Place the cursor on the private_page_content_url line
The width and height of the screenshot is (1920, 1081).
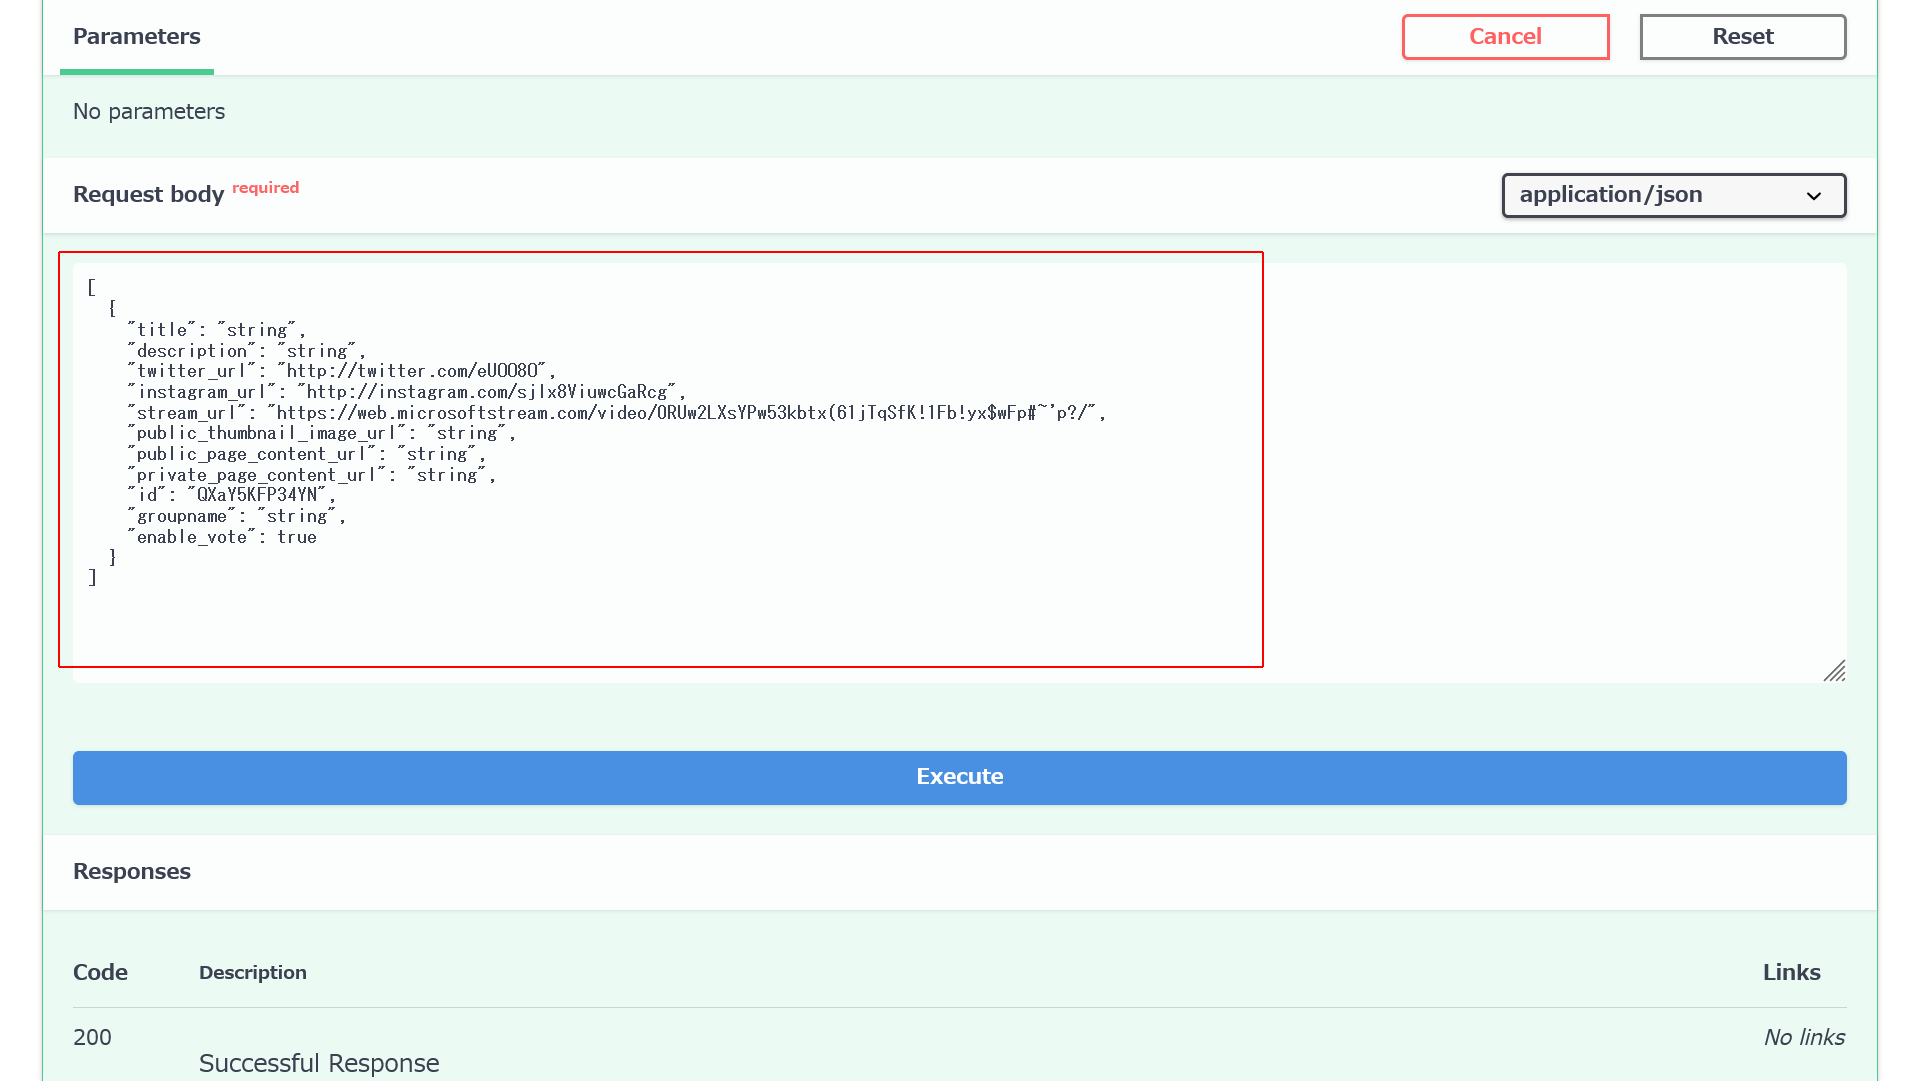pyautogui.click(x=312, y=476)
